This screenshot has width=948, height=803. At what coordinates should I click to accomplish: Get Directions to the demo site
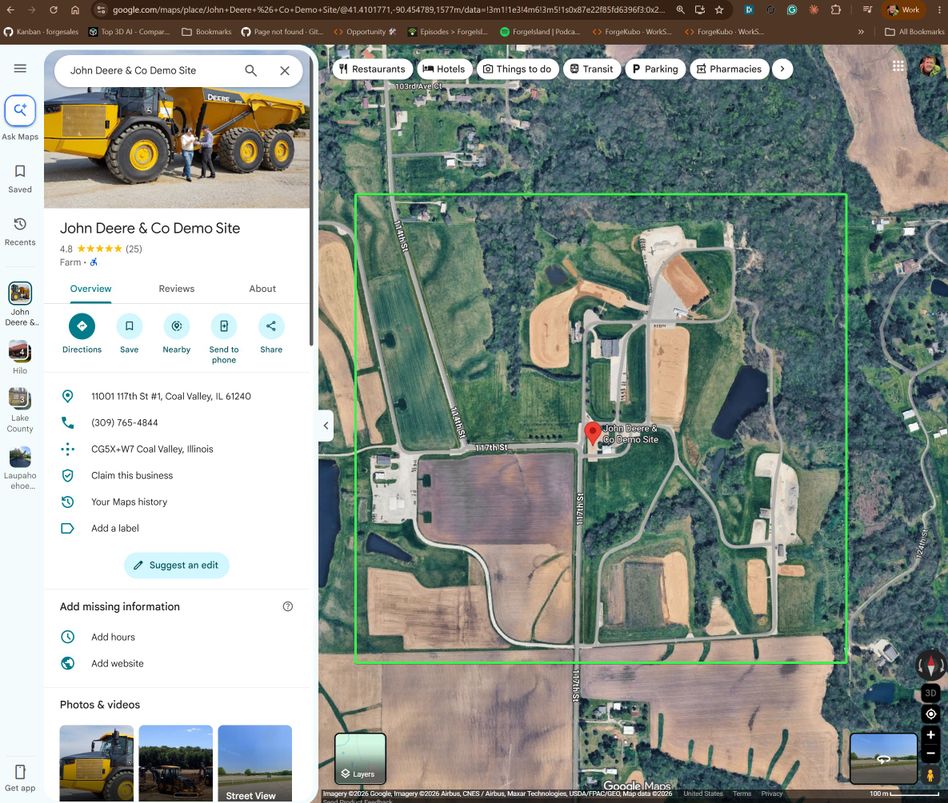tap(82, 327)
